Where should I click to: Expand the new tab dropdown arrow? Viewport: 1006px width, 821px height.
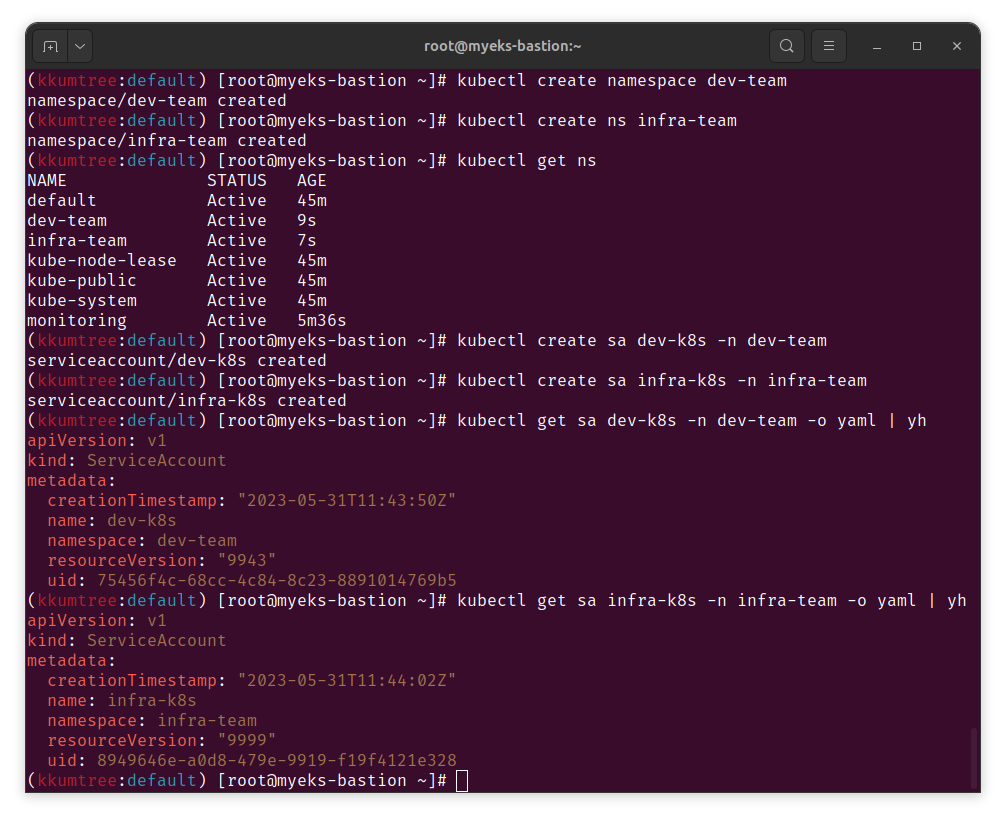(80, 46)
